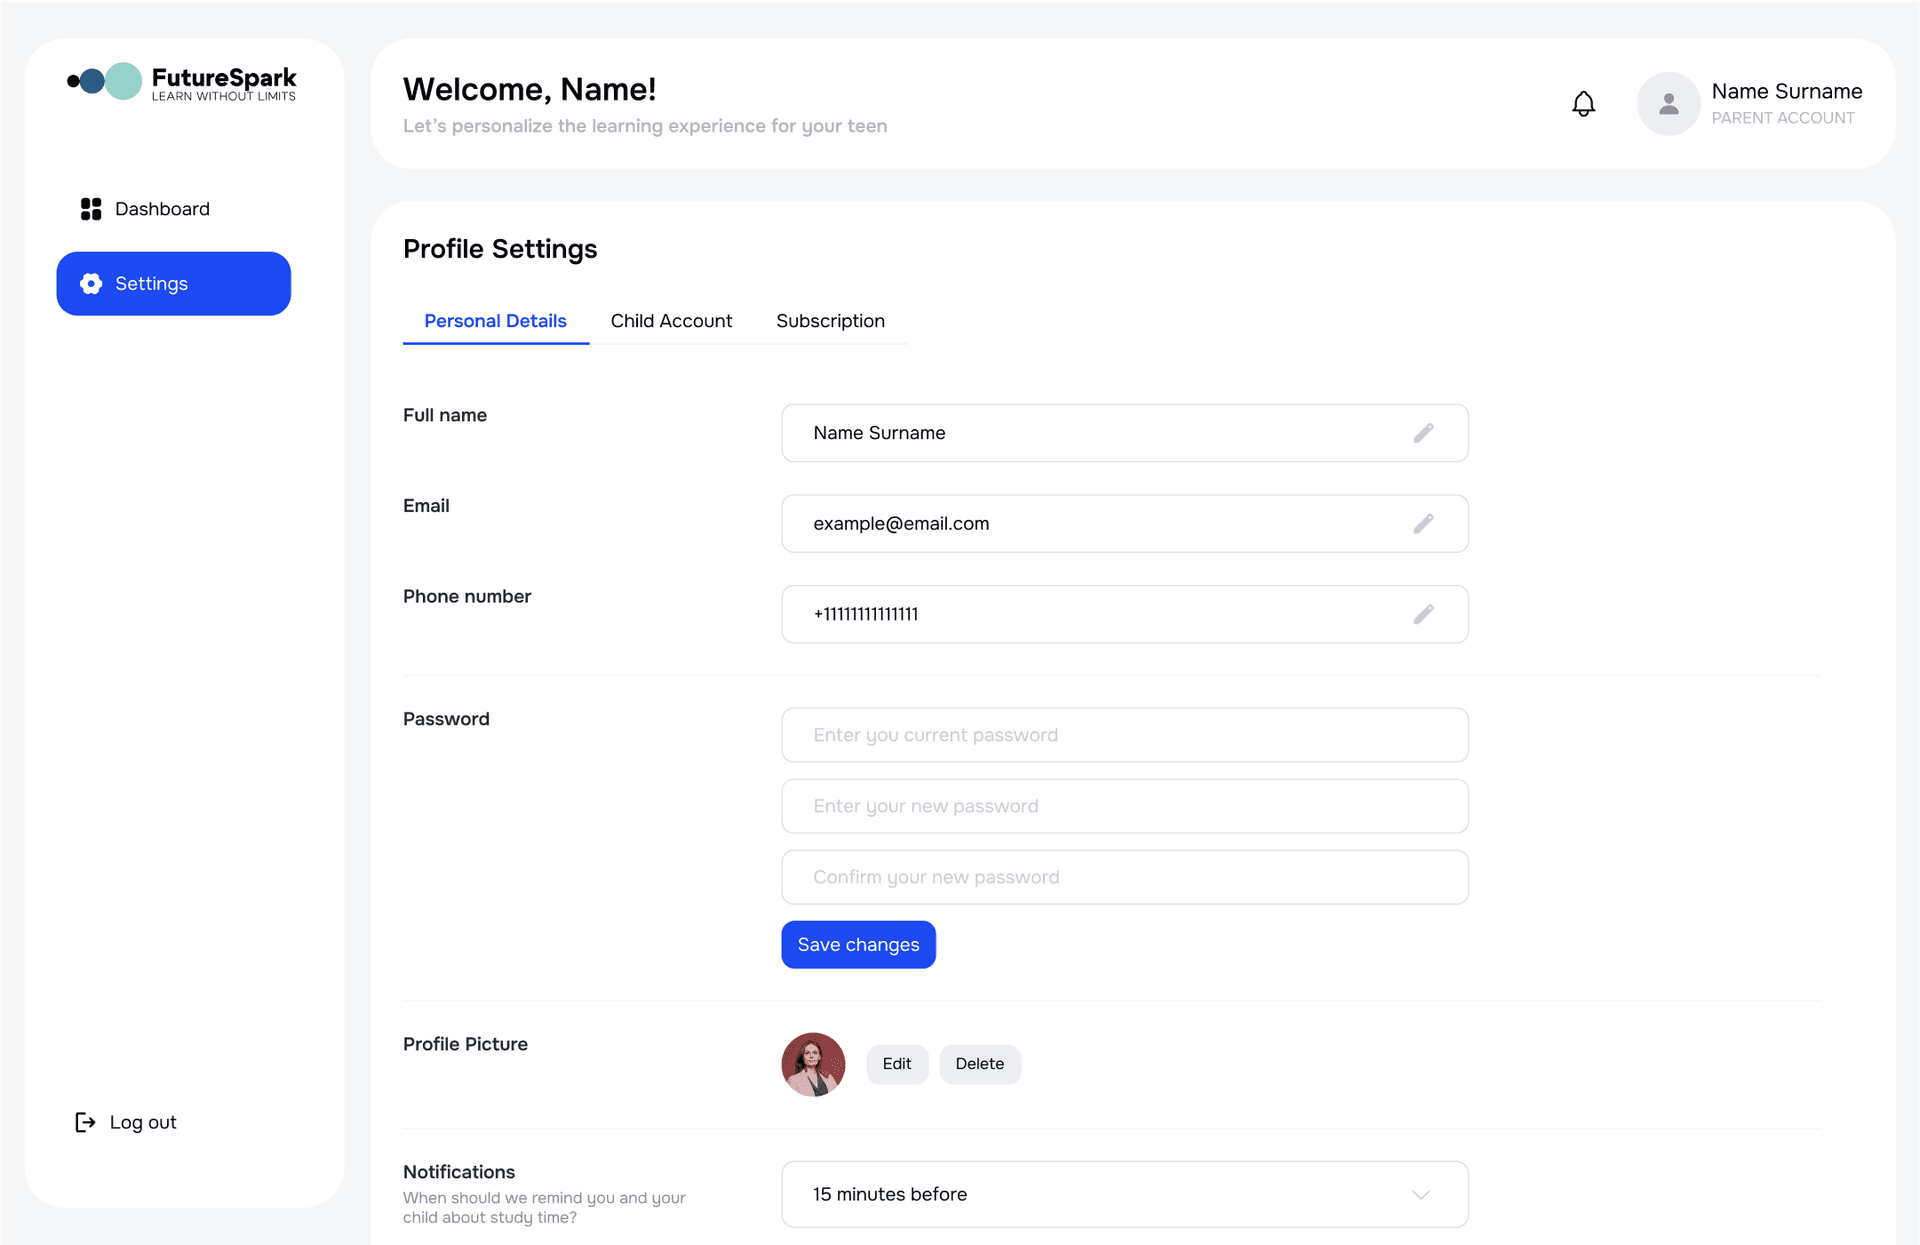Image resolution: width=1920 pixels, height=1245 pixels.
Task: Click the 'Confirm your new password' field
Action: [x=1124, y=877]
